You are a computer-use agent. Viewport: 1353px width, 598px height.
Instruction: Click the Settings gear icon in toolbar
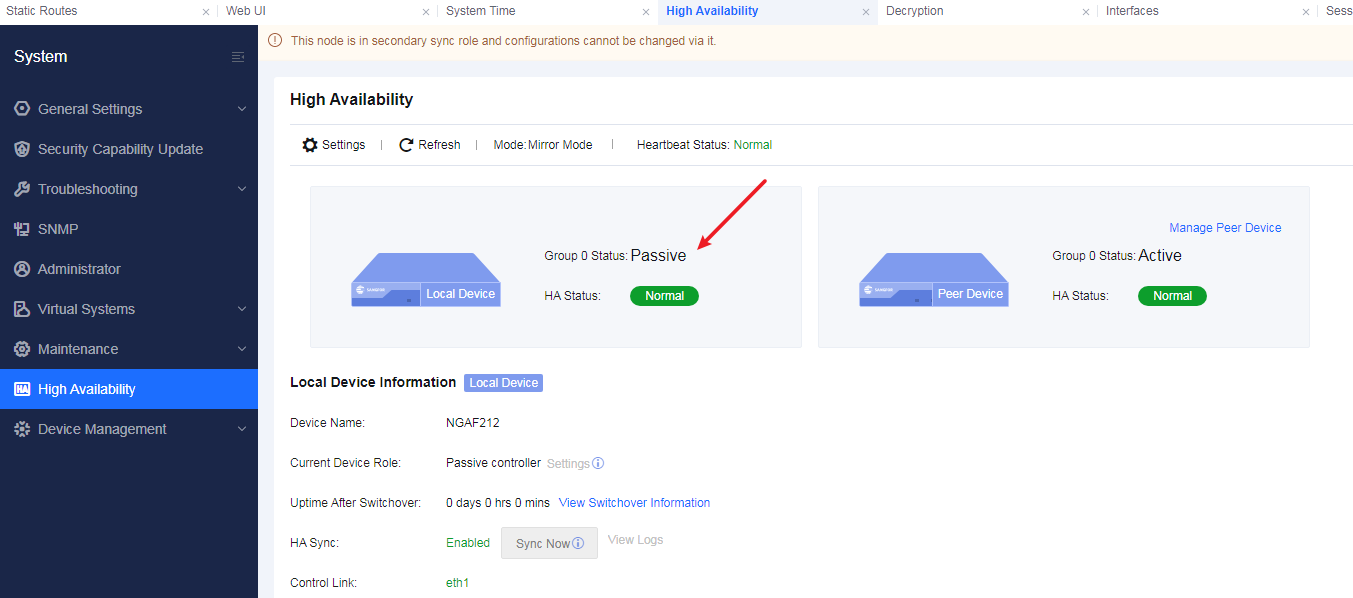310,145
